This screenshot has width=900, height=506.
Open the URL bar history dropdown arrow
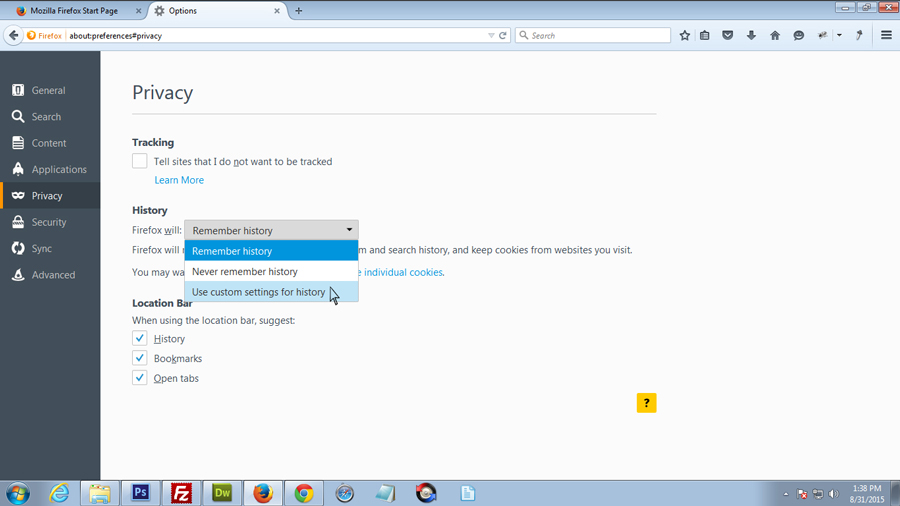click(x=491, y=36)
